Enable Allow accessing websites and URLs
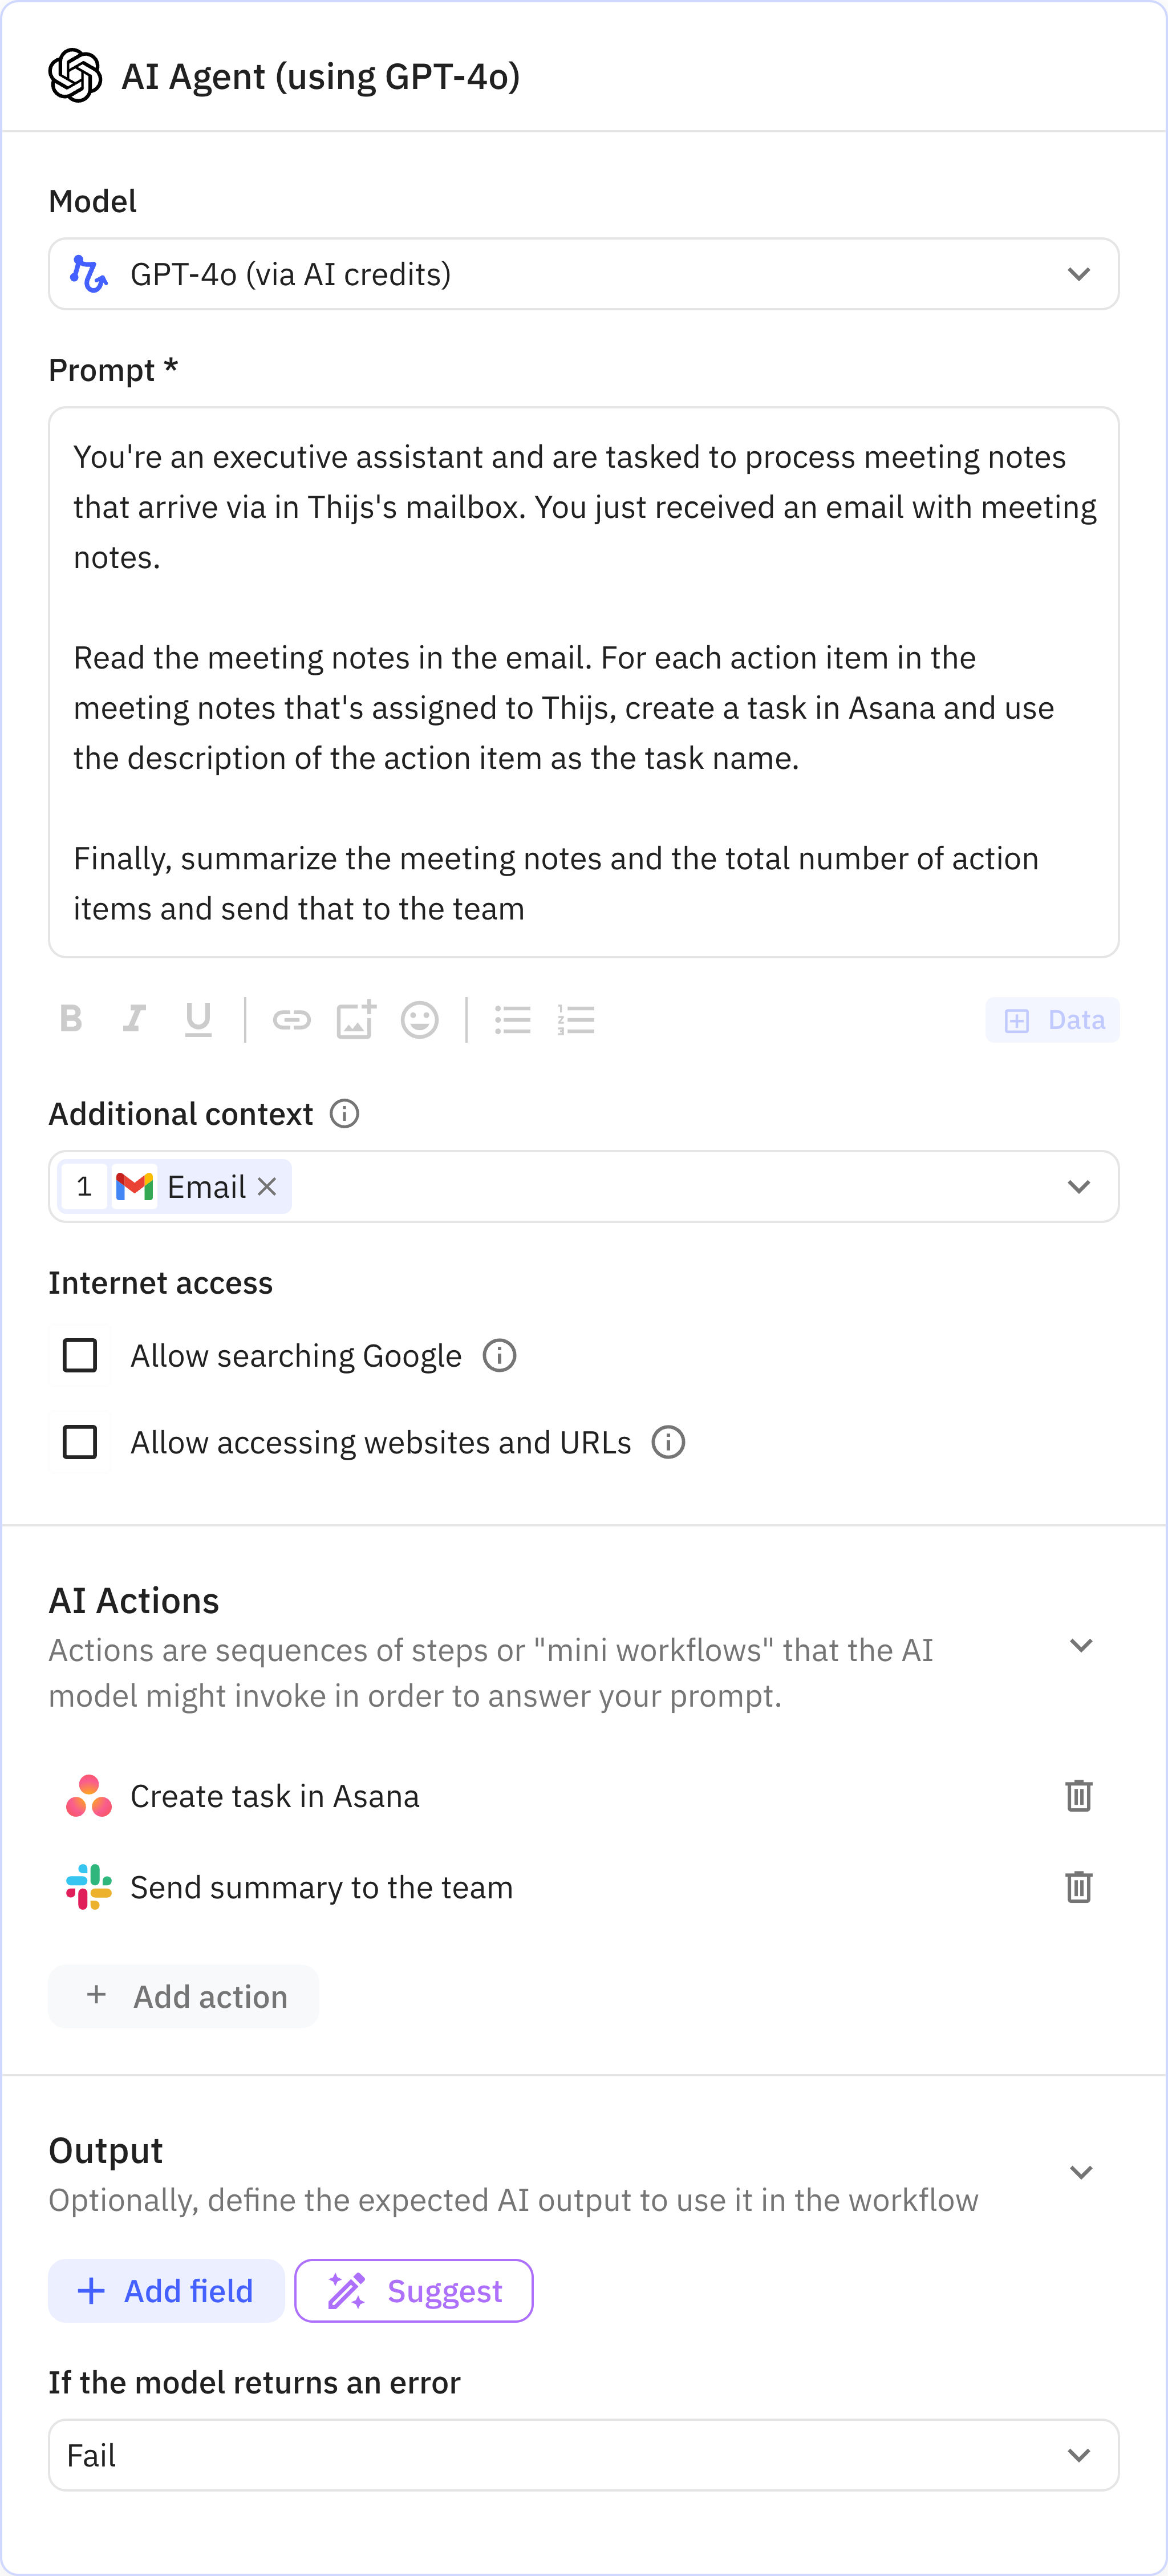The image size is (1168, 2576). click(79, 1441)
